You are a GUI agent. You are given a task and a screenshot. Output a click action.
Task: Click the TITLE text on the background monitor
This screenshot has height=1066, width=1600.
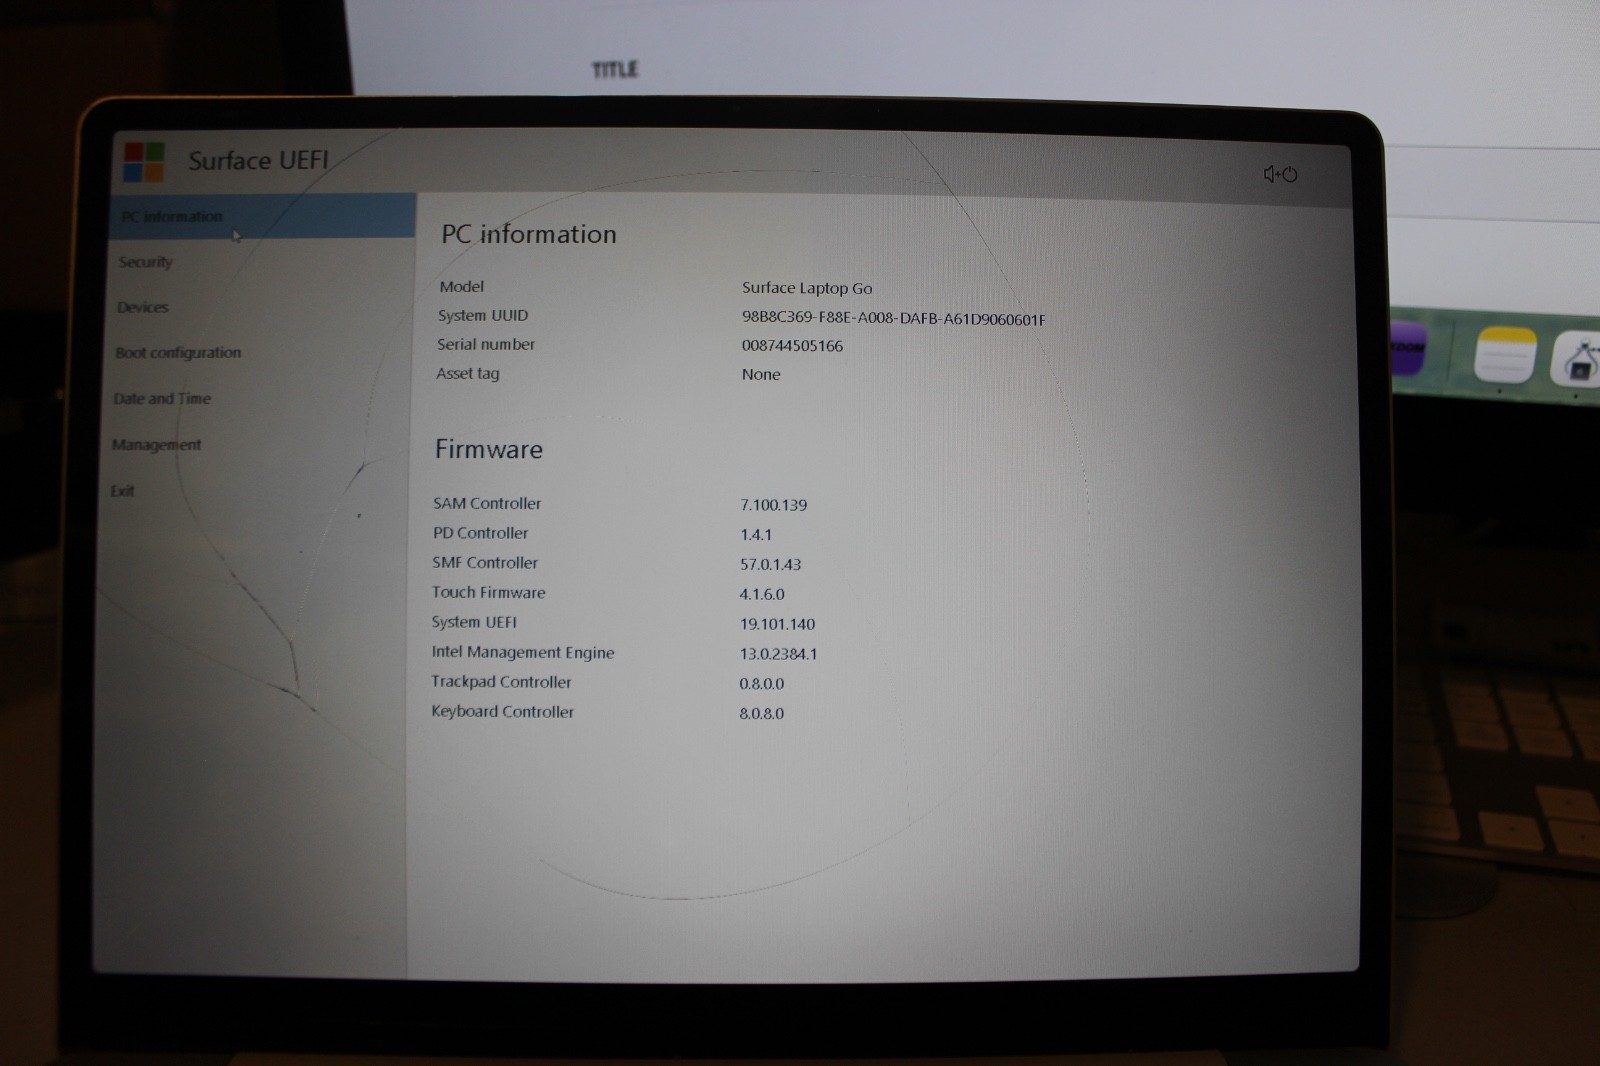tap(615, 69)
